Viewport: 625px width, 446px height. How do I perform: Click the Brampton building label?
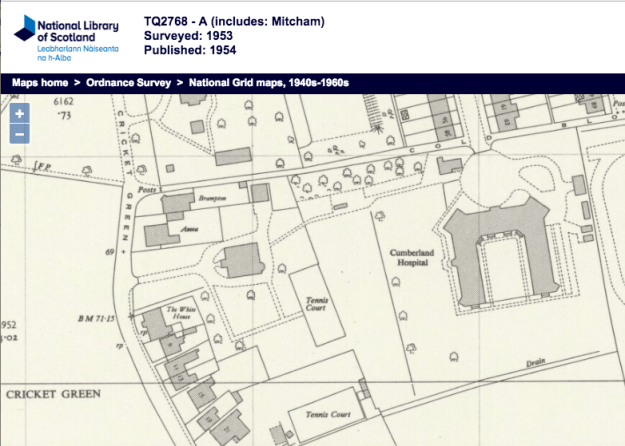click(212, 199)
